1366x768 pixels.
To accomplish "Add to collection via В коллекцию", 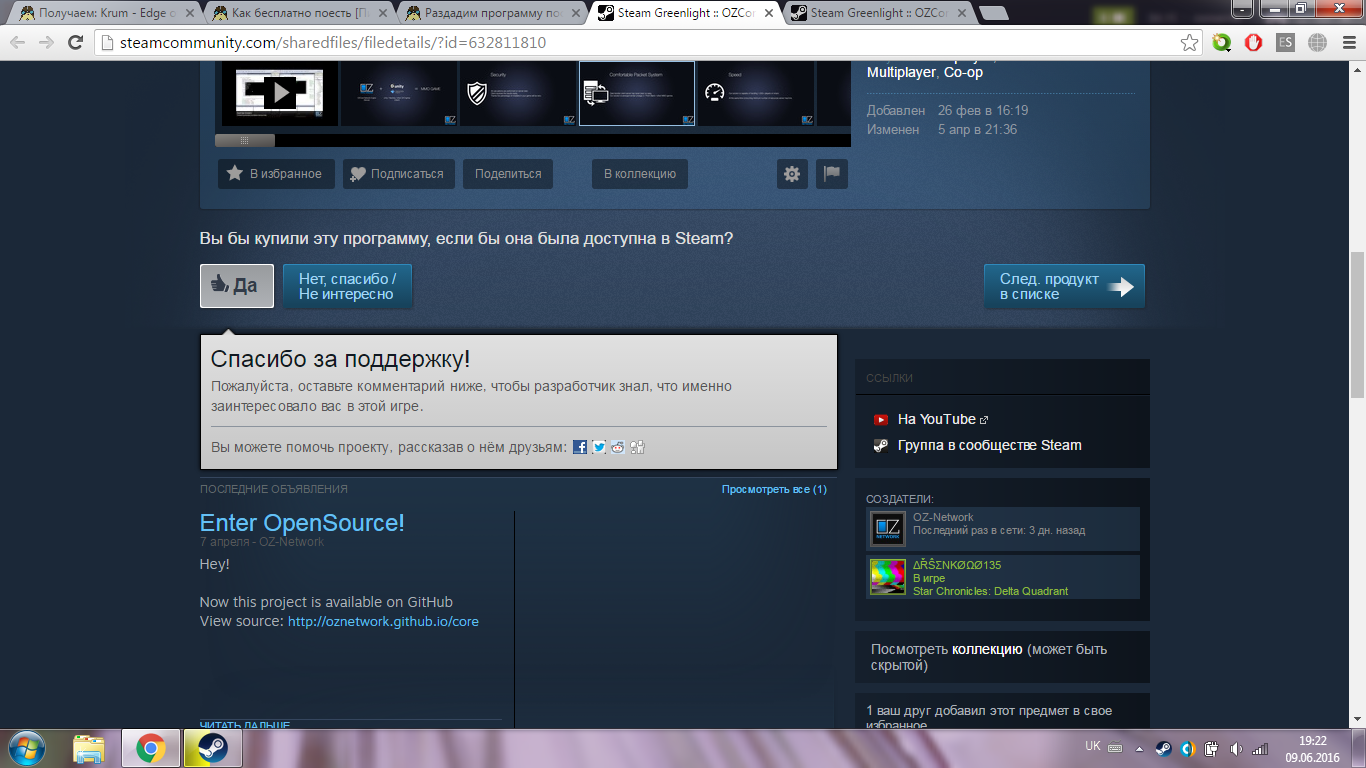I will click(x=640, y=174).
